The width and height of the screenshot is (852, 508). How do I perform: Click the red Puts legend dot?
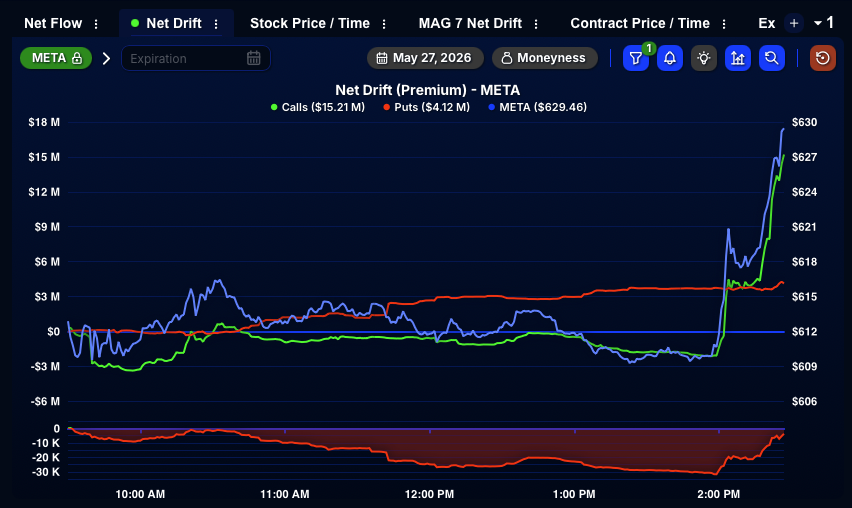tap(387, 107)
